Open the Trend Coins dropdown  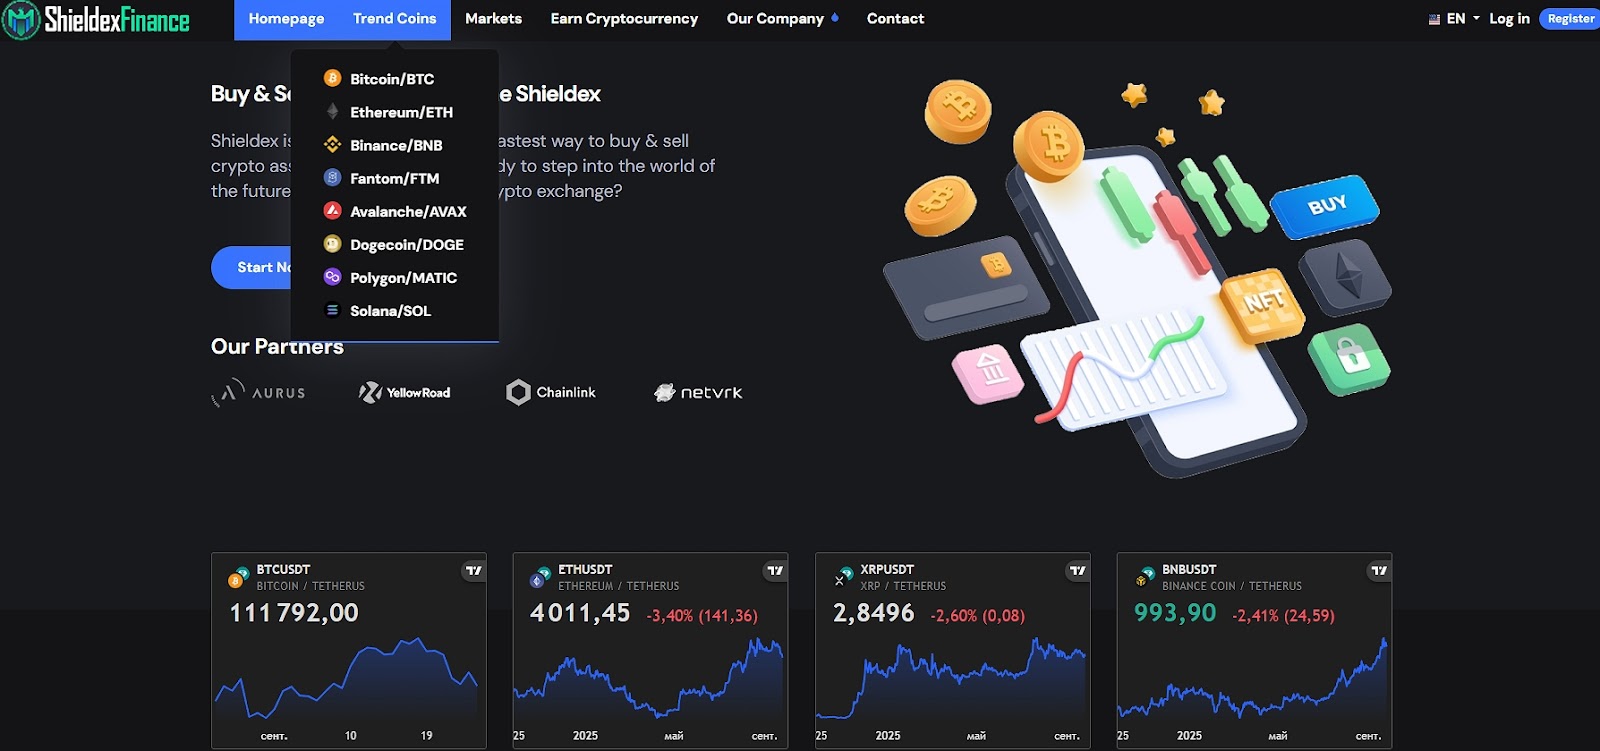point(394,19)
